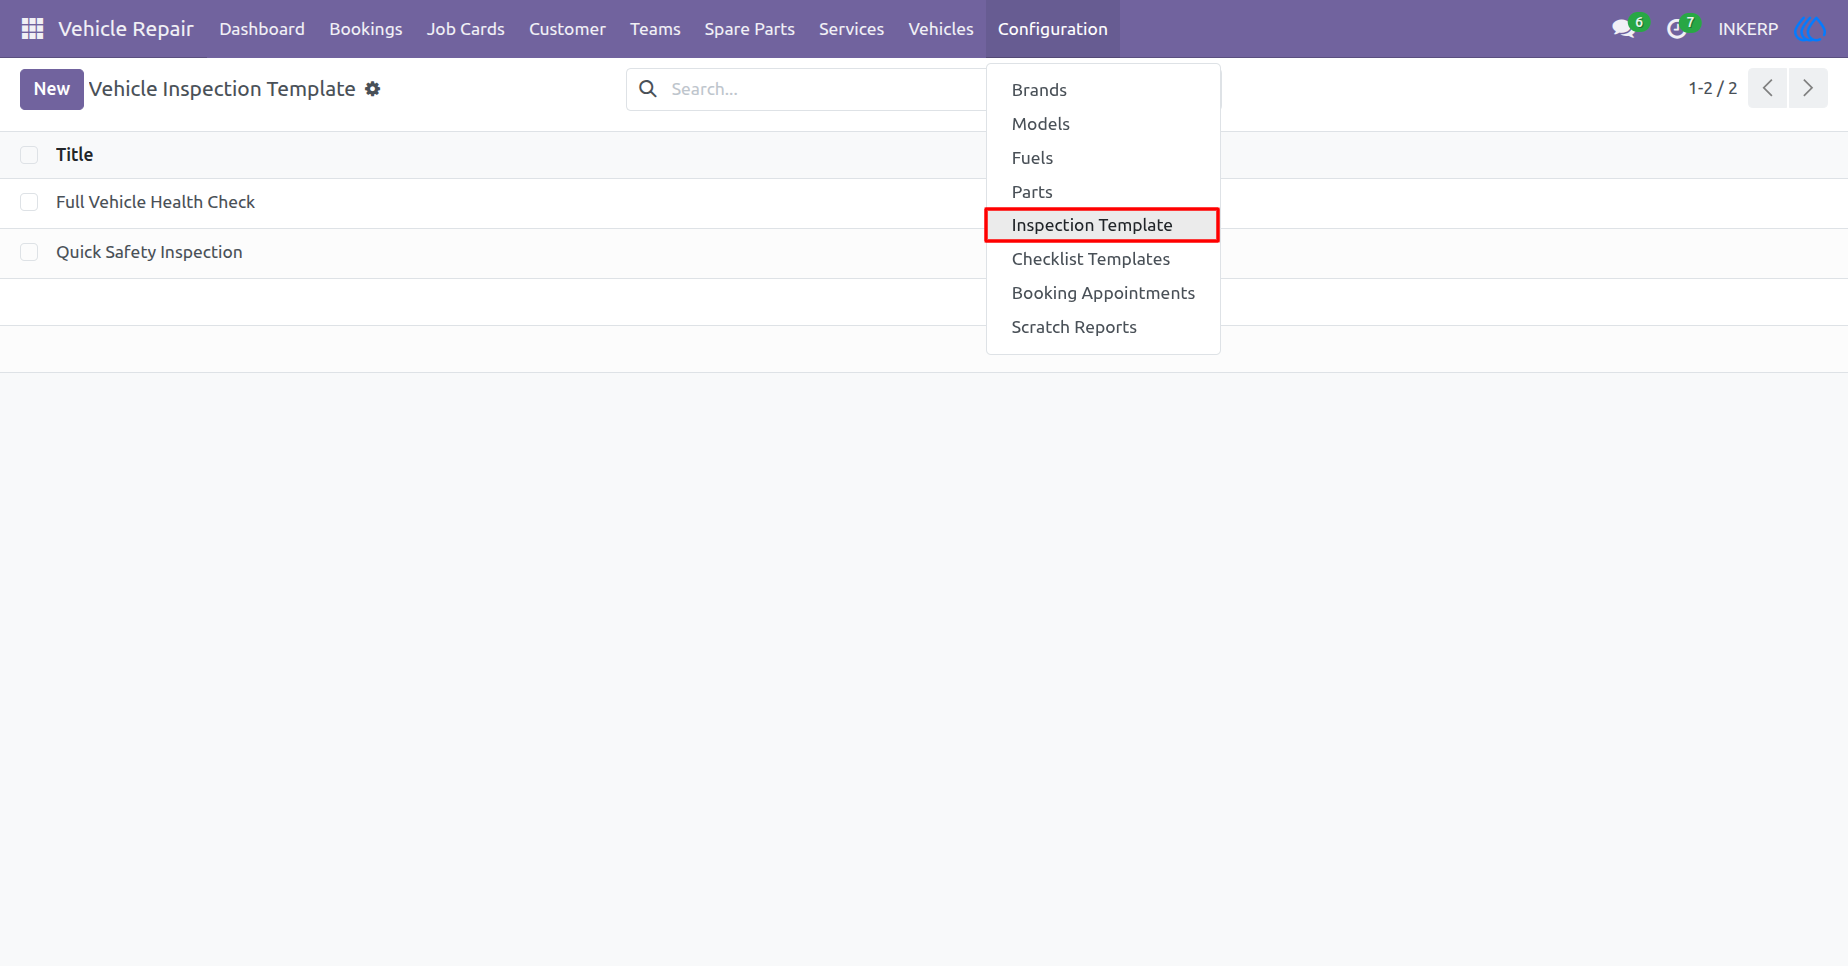The image size is (1848, 966).
Task: Select Fuels from the Configuration menu
Action: click(x=1103, y=158)
